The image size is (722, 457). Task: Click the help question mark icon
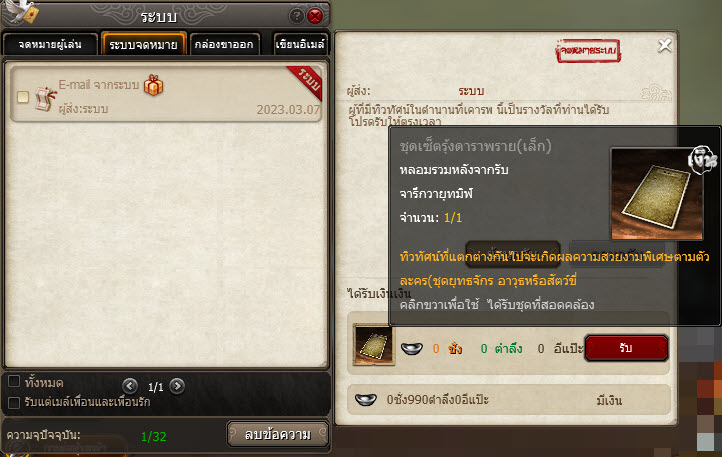296,17
